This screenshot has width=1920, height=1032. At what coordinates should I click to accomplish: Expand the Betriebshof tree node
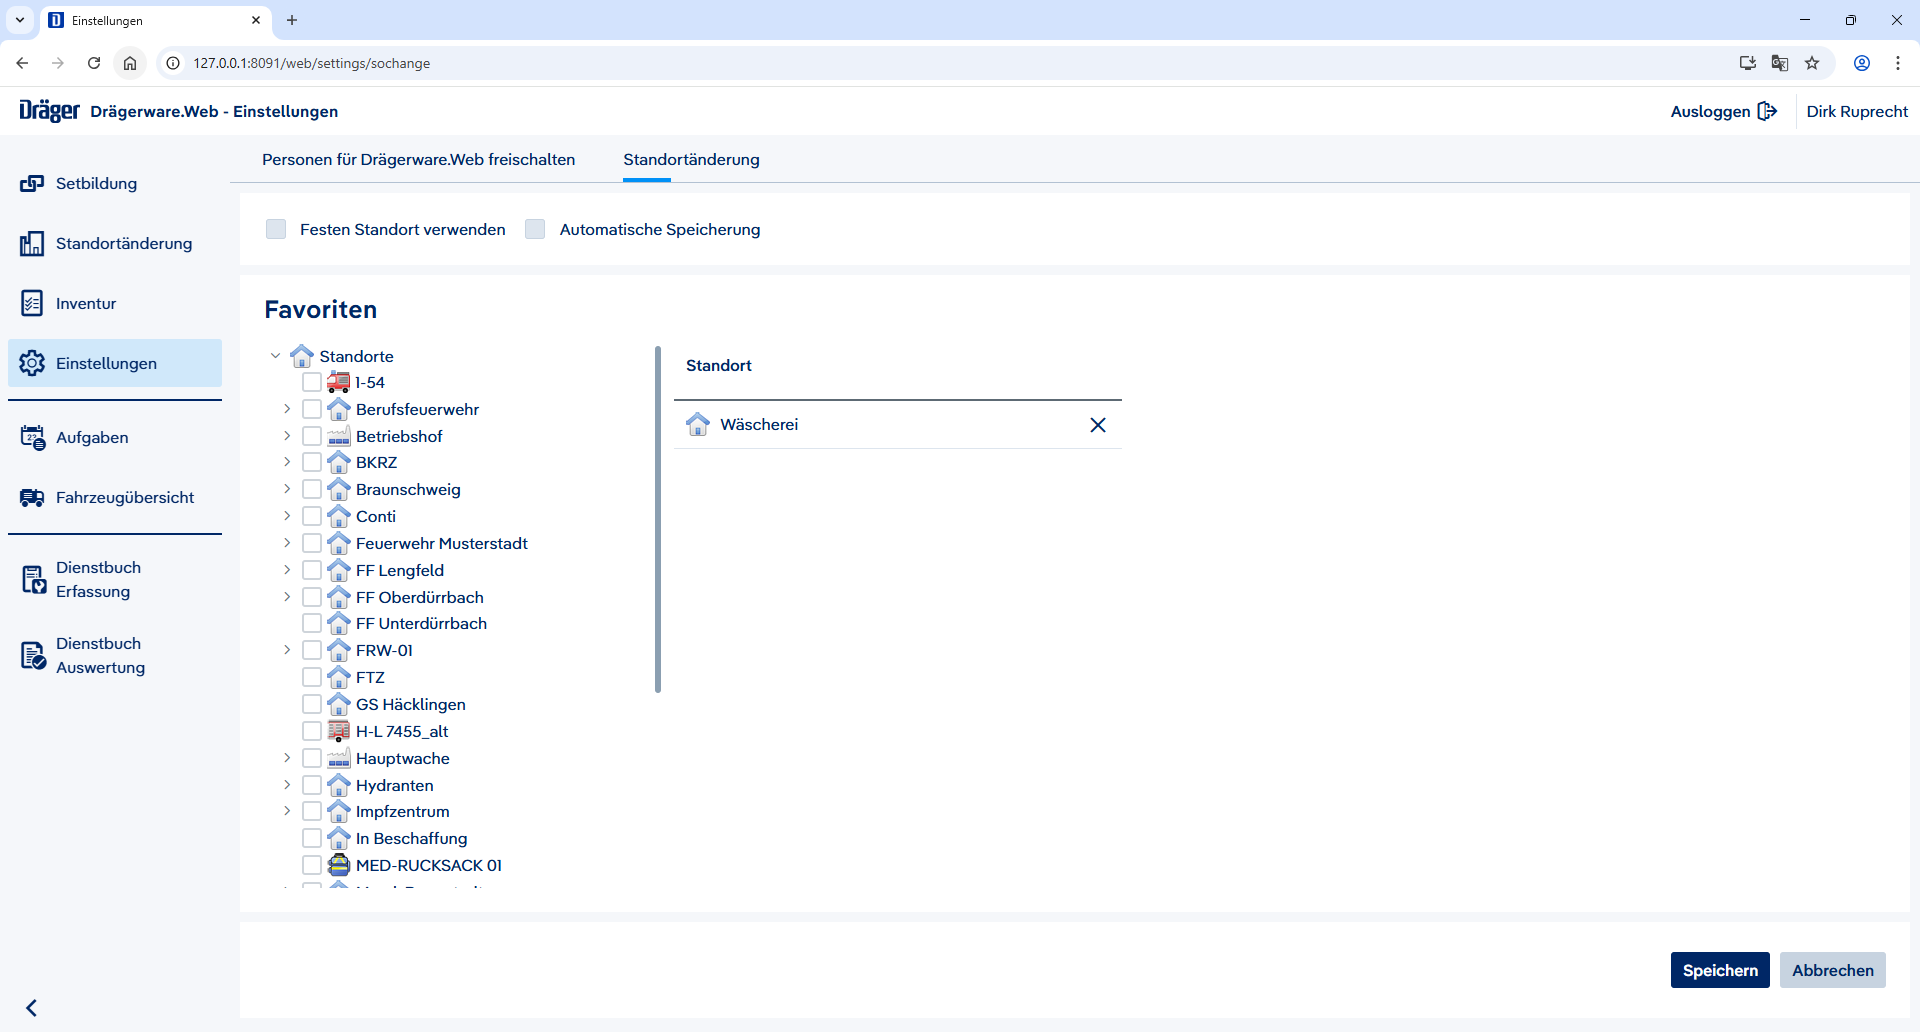tap(287, 436)
